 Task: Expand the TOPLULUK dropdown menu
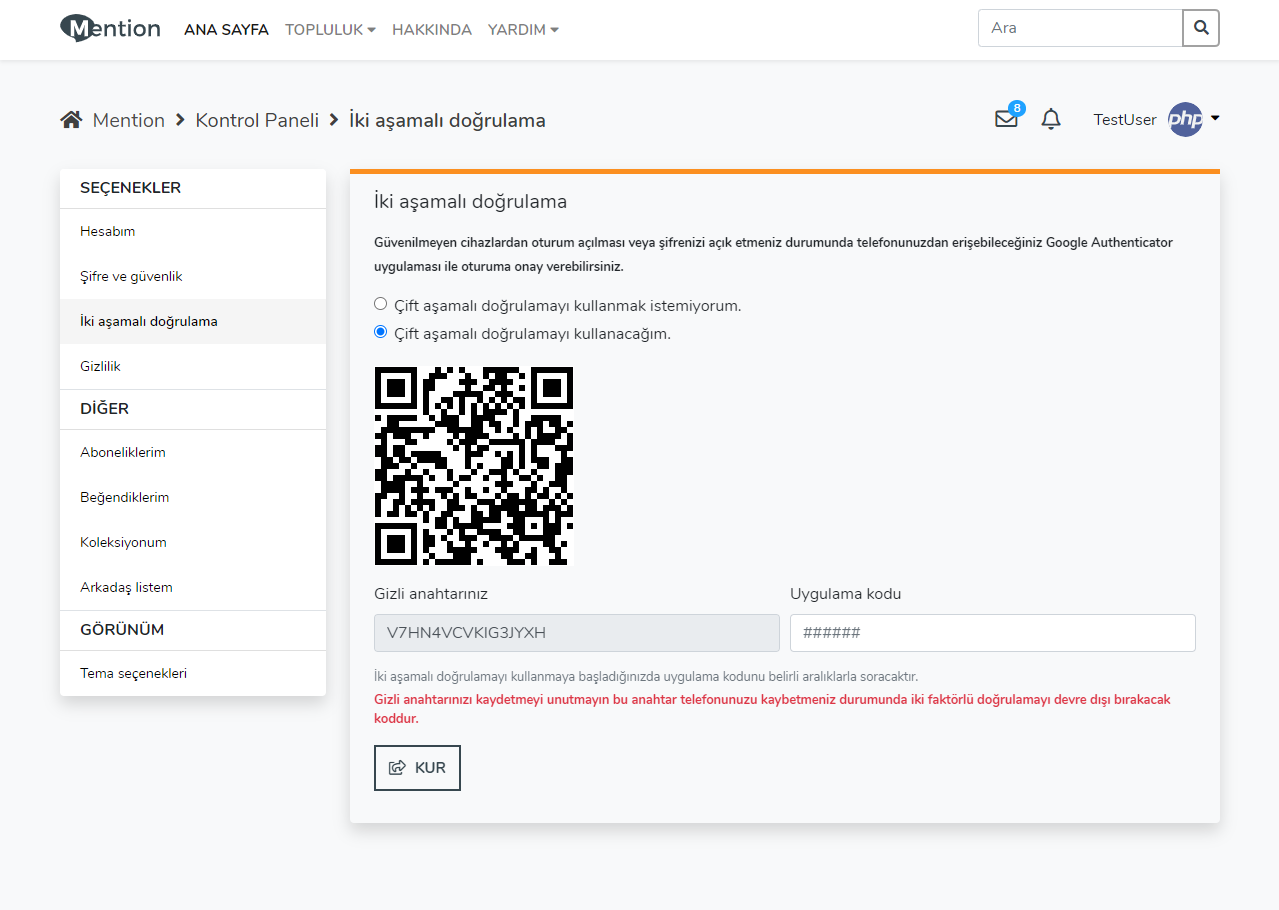[330, 30]
